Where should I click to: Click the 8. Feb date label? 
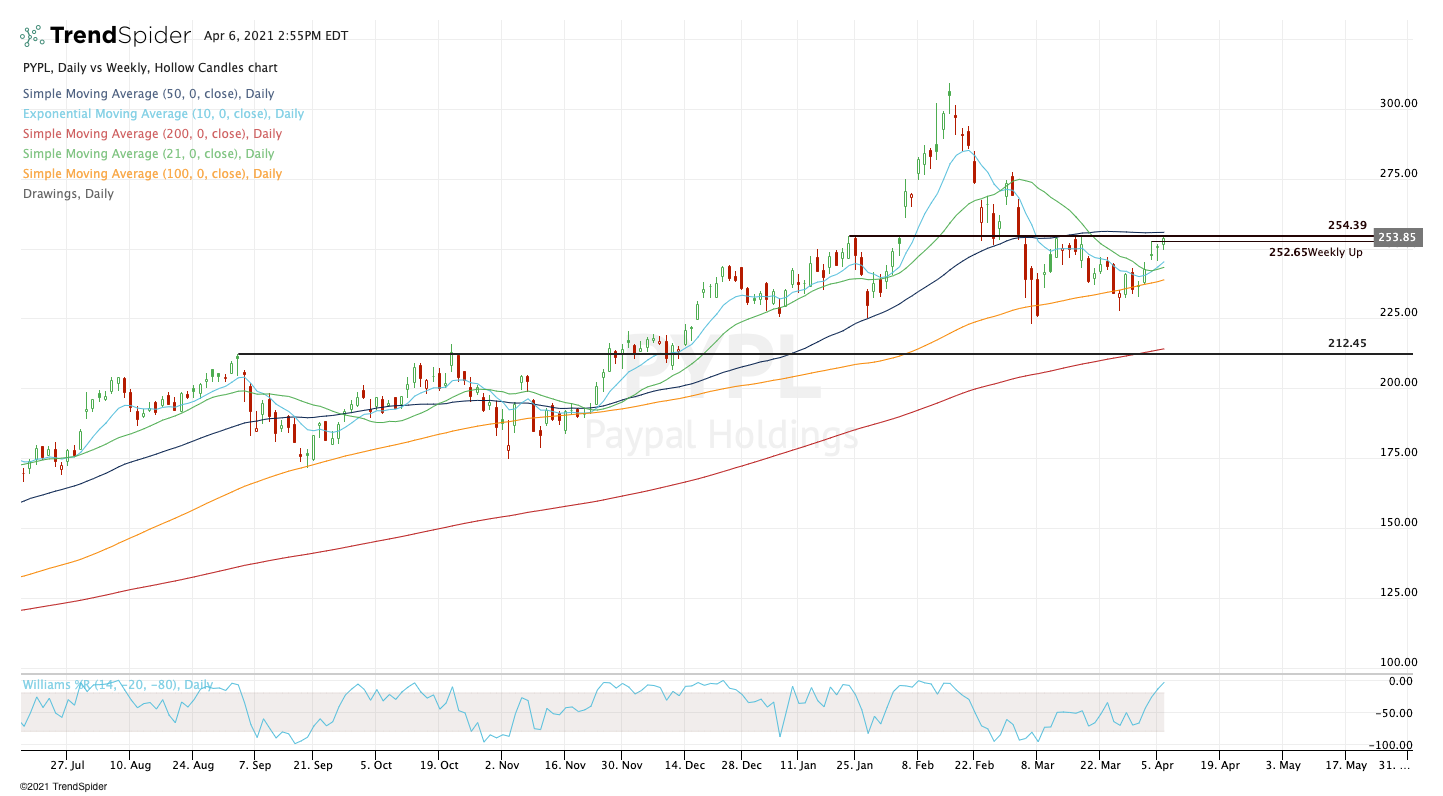916,765
